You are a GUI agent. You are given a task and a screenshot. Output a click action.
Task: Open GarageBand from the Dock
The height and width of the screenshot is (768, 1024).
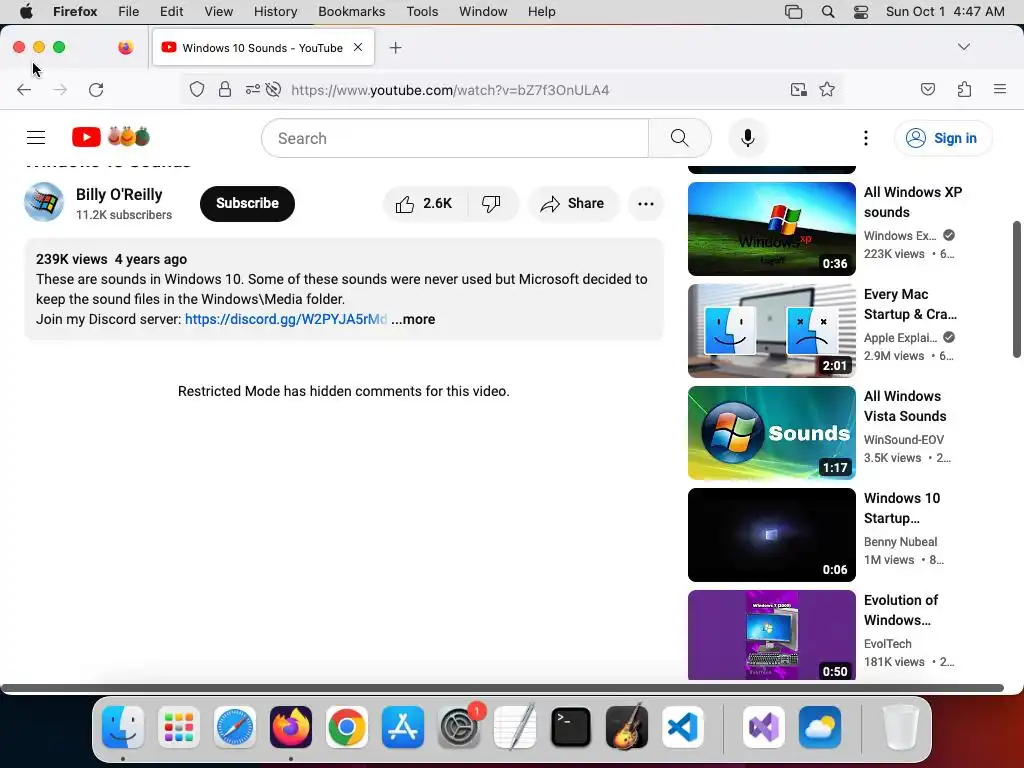pyautogui.click(x=627, y=727)
